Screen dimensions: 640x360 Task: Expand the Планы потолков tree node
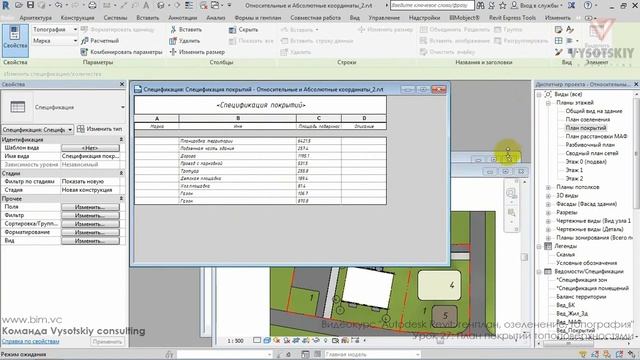tap(548, 187)
